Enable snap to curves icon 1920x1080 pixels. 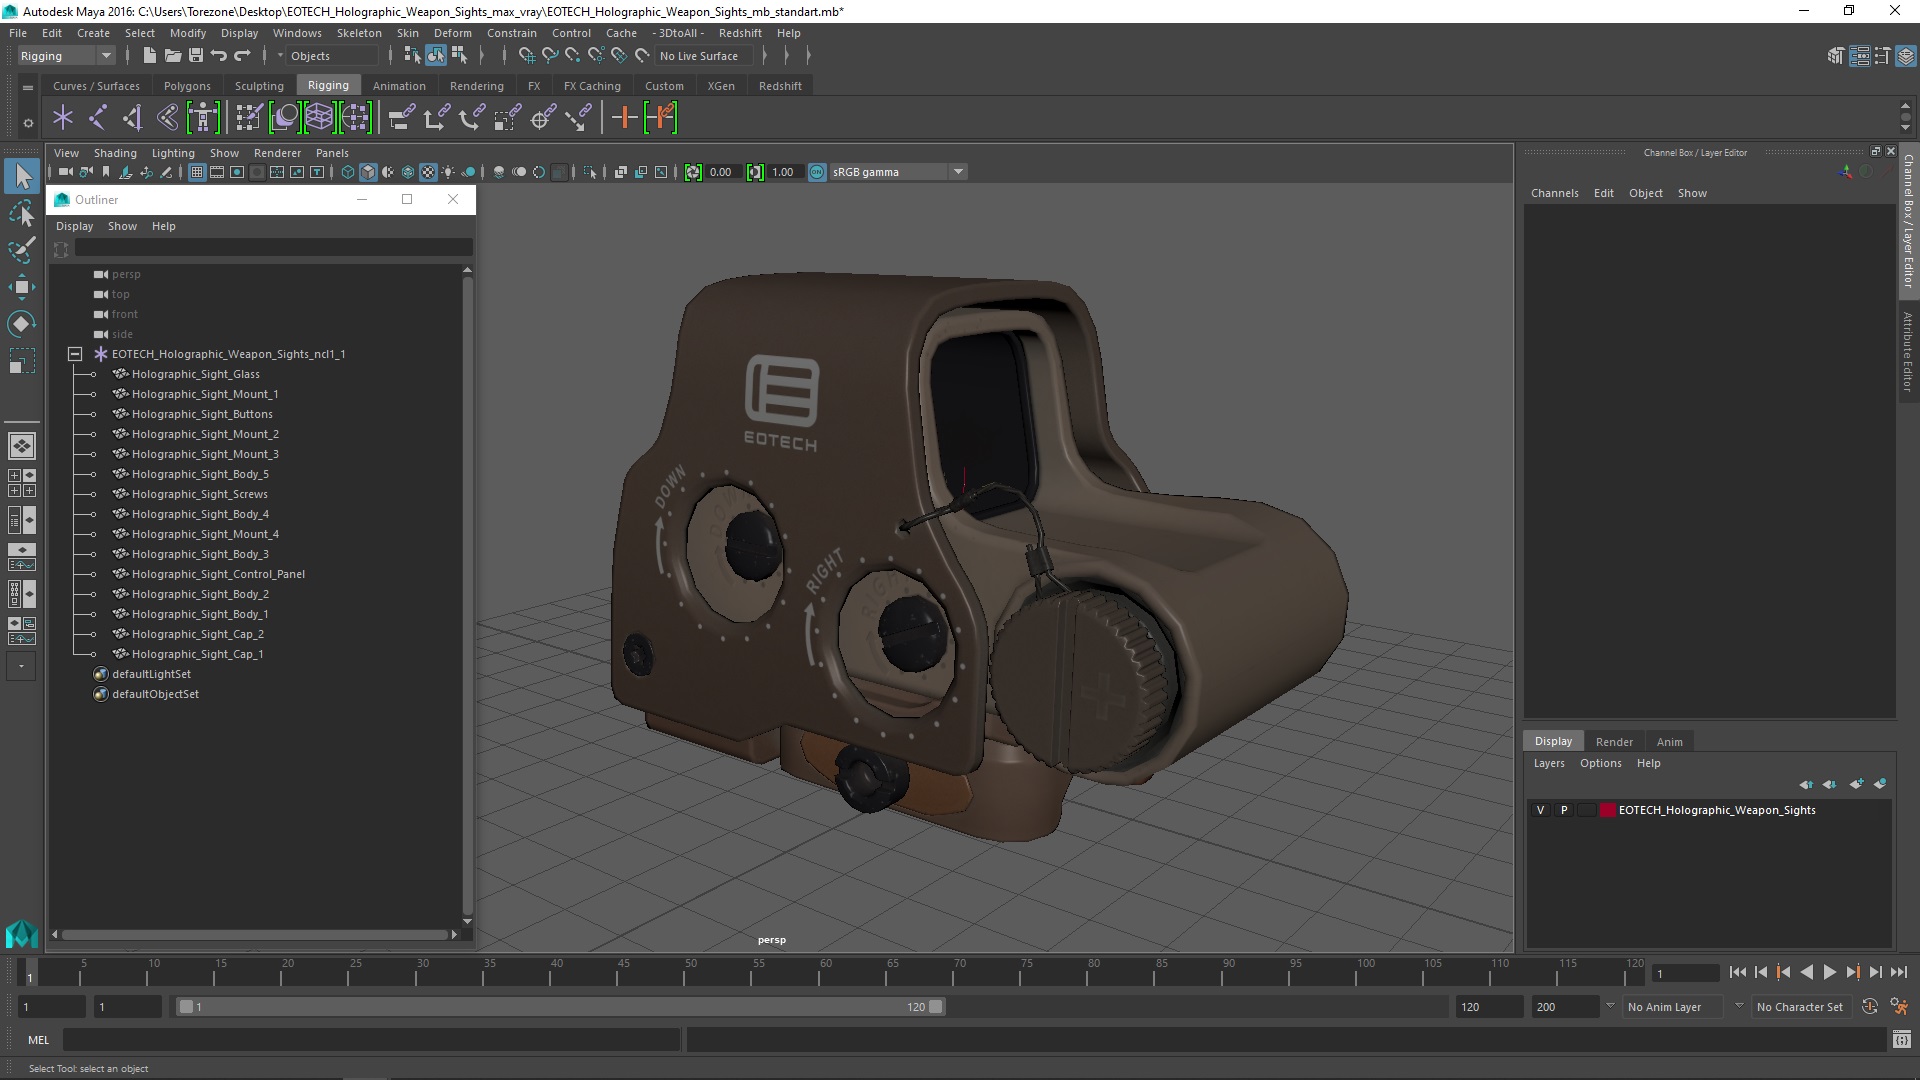click(x=549, y=56)
